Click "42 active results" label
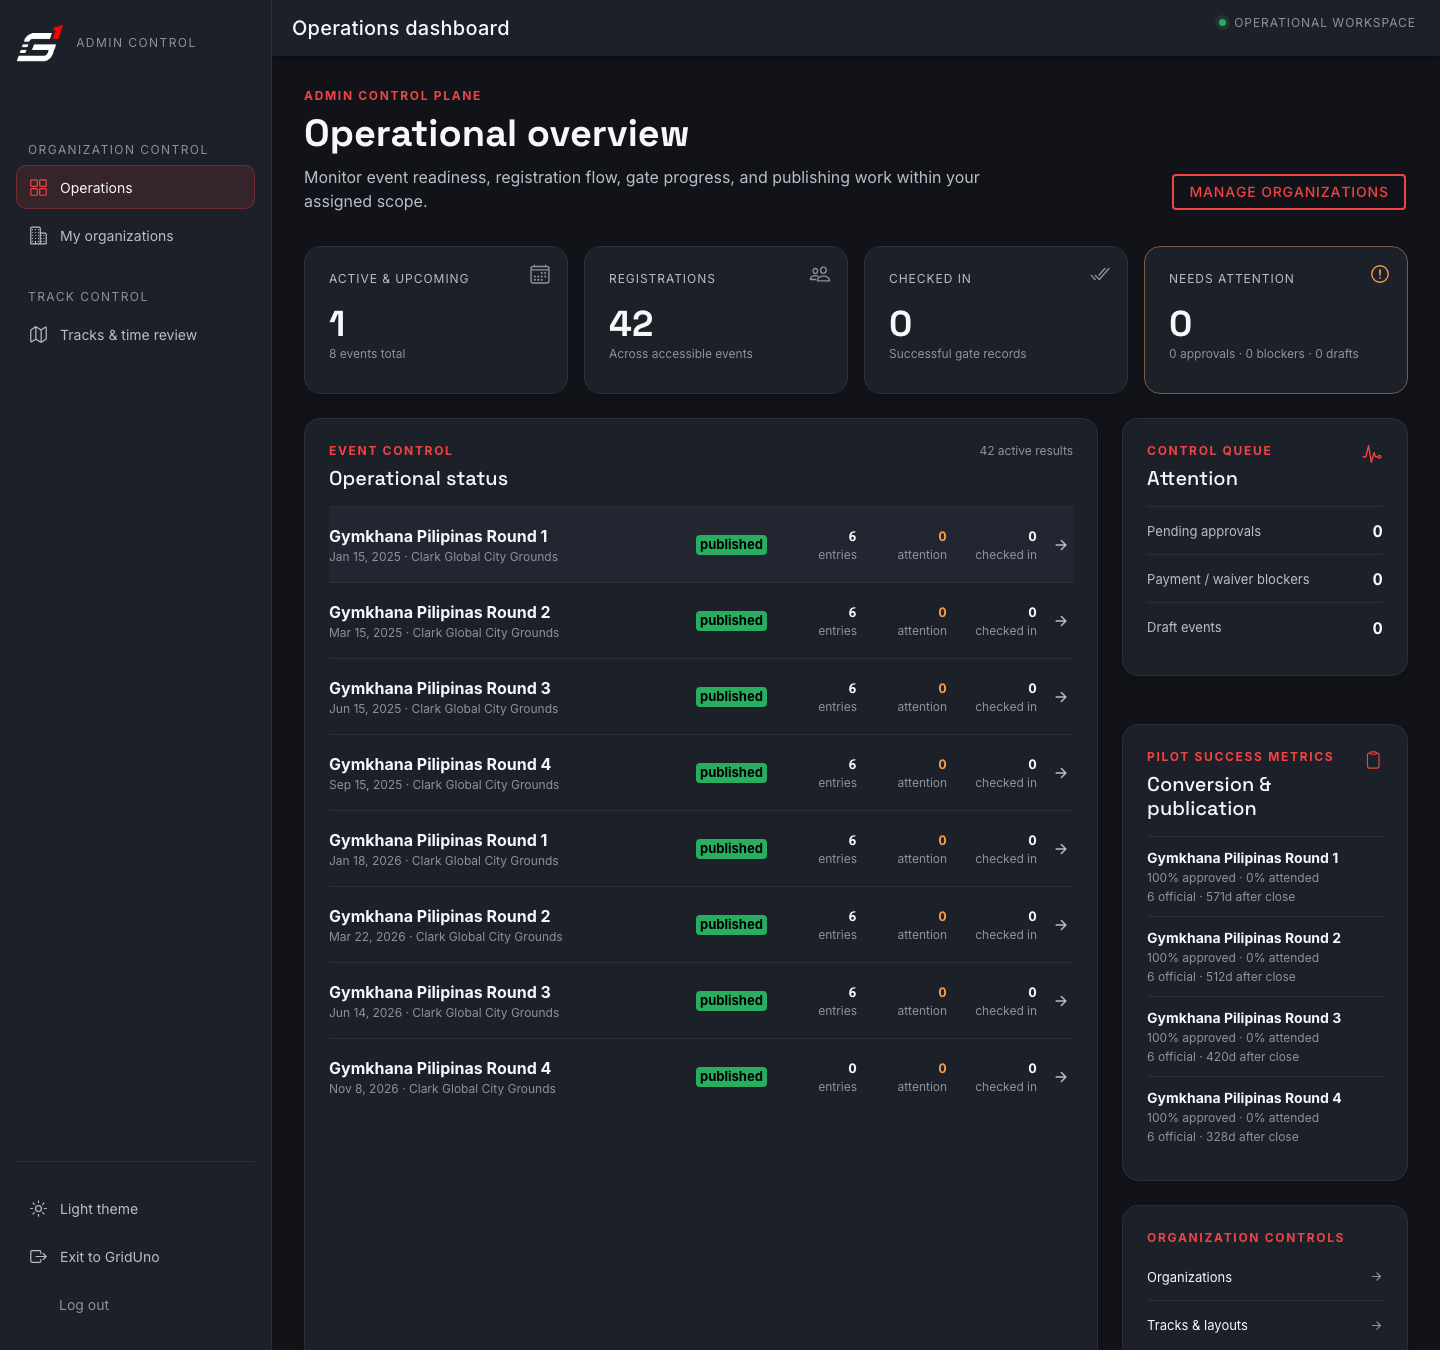The height and width of the screenshot is (1350, 1440). point(1026,451)
